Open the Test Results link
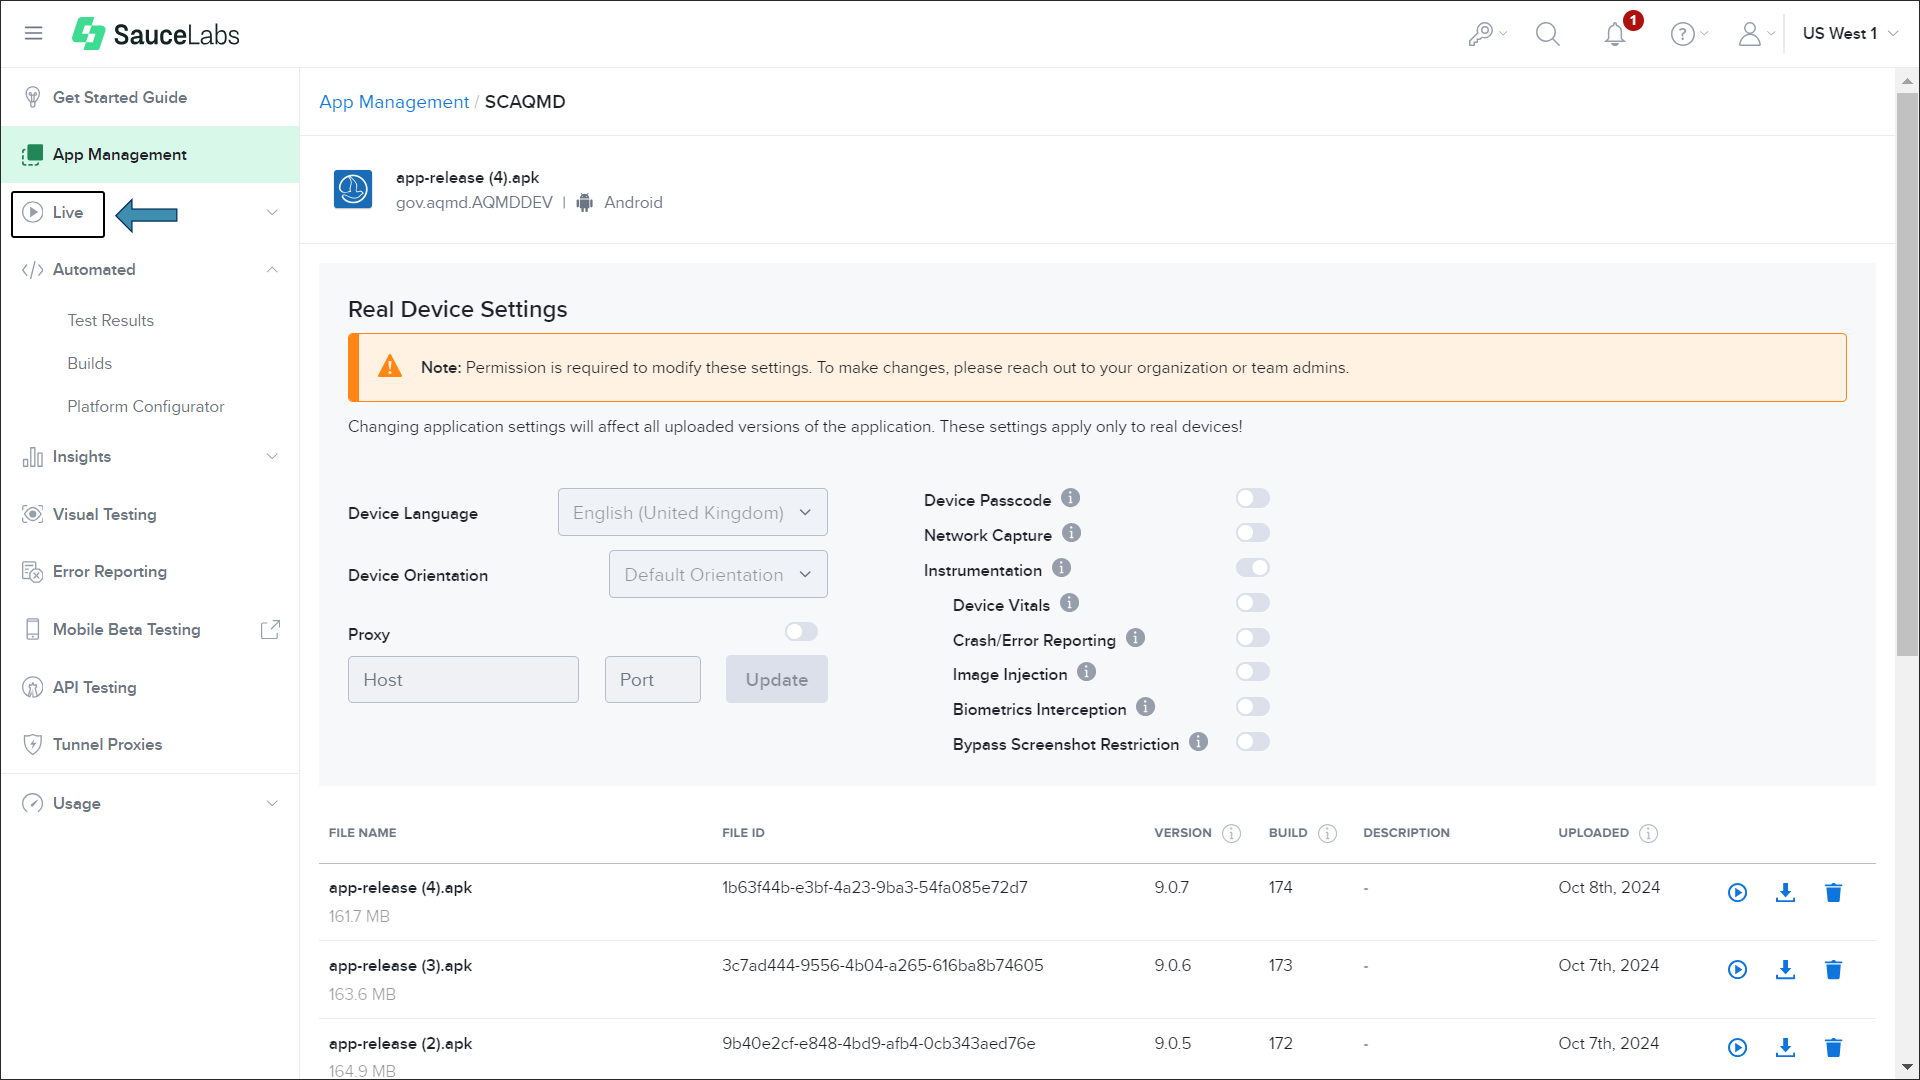The height and width of the screenshot is (1080, 1920). coord(110,321)
